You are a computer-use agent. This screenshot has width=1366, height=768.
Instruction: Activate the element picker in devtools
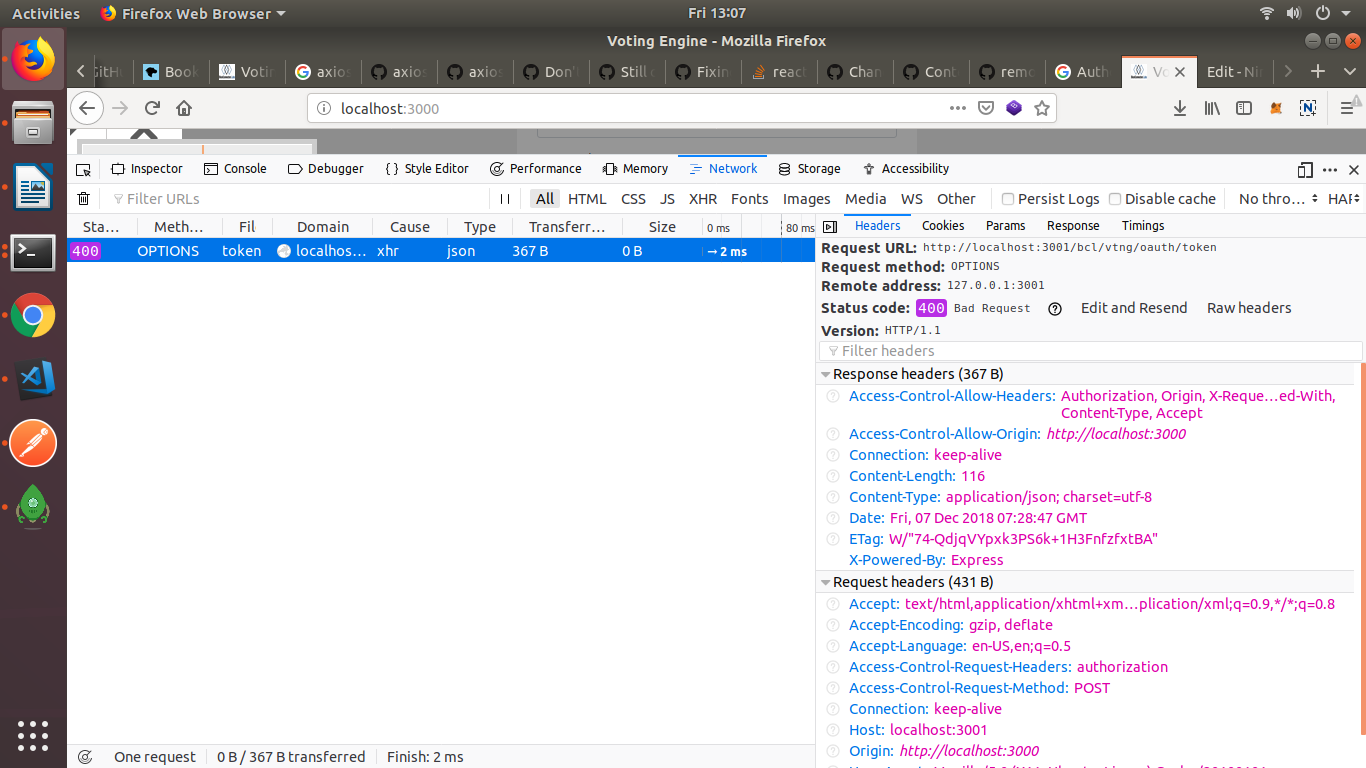point(84,169)
